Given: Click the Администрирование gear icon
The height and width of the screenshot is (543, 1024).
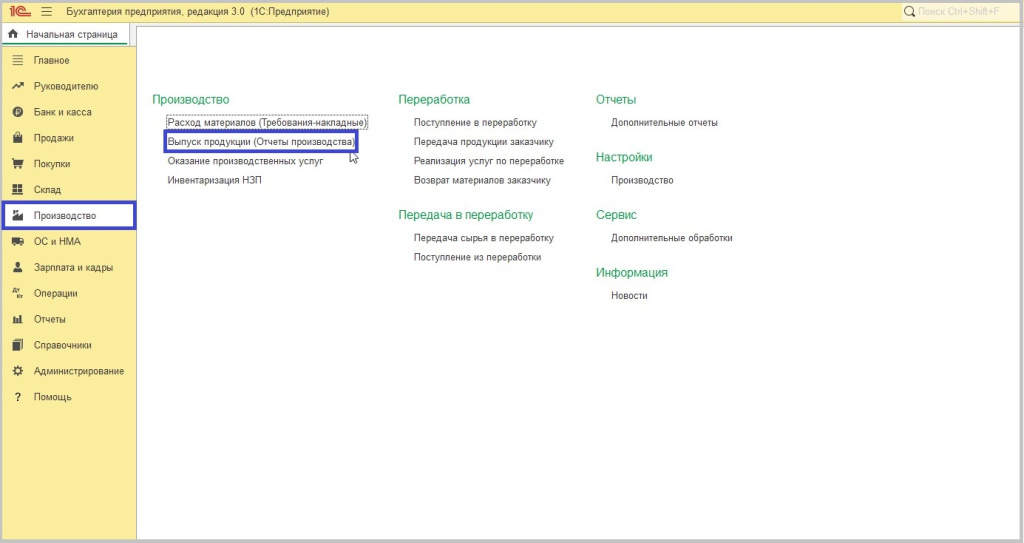Looking at the screenshot, I should (17, 371).
